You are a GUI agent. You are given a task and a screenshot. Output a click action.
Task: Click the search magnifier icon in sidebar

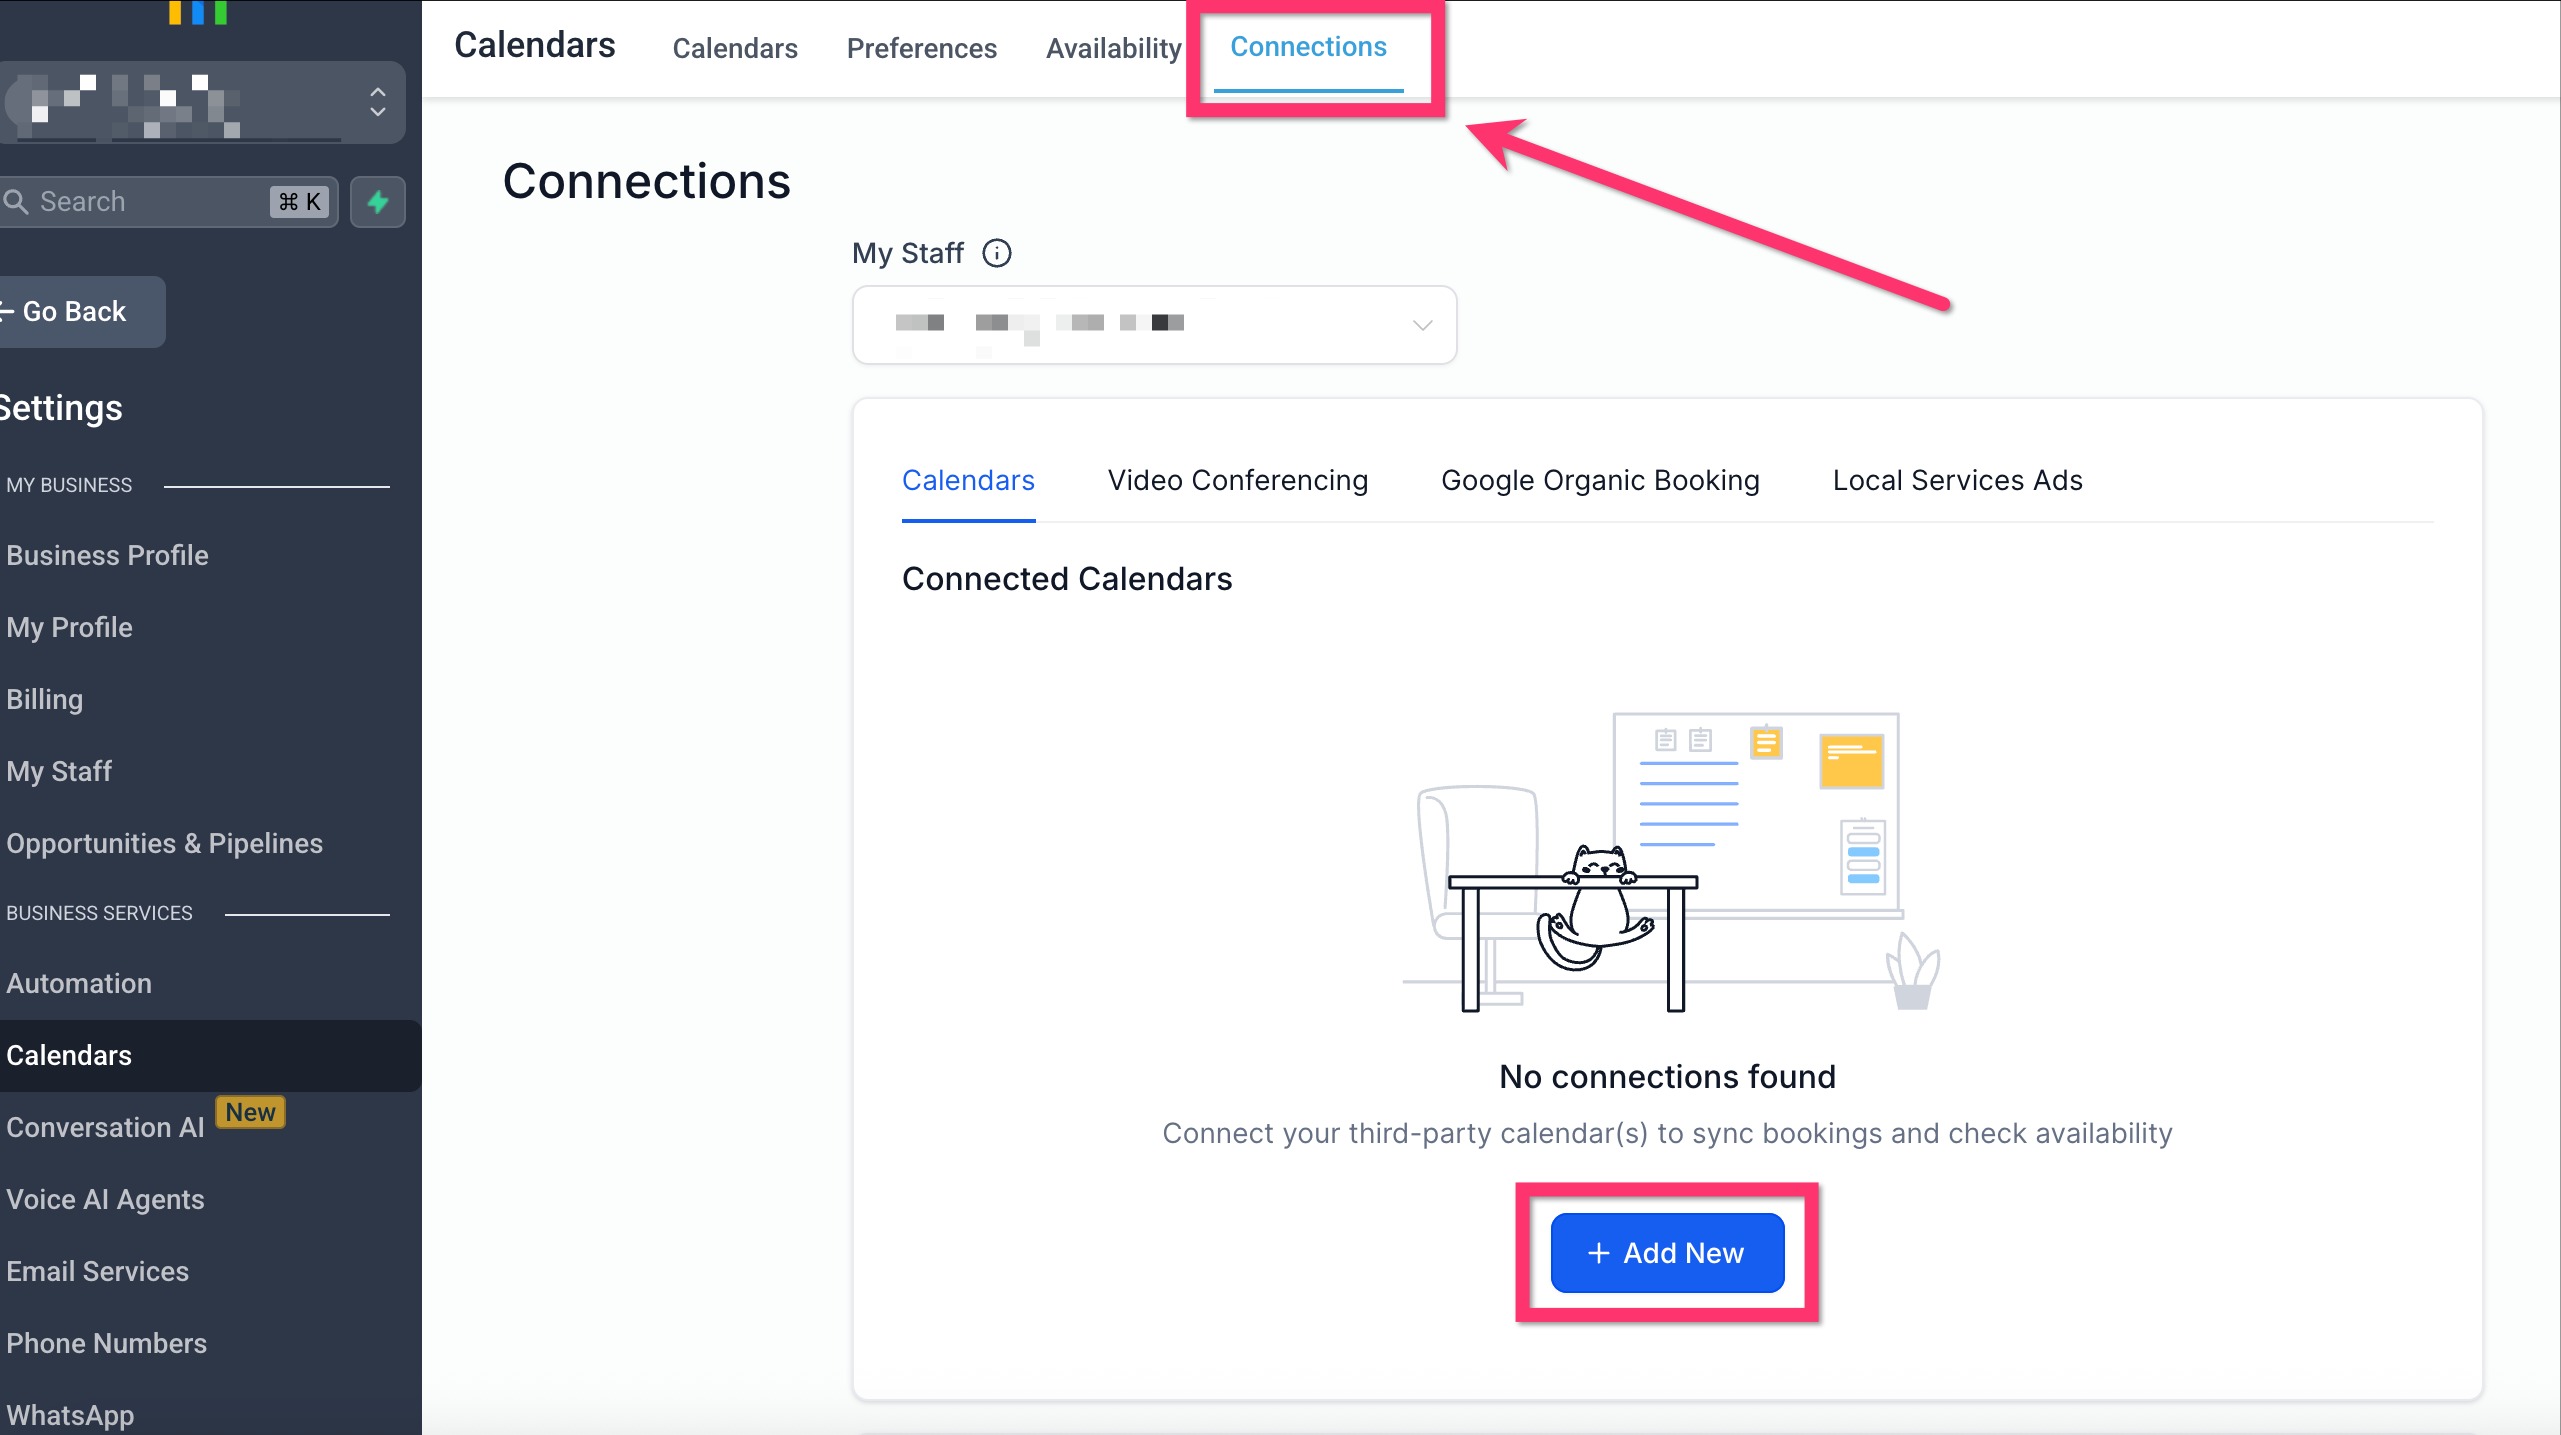[16, 202]
